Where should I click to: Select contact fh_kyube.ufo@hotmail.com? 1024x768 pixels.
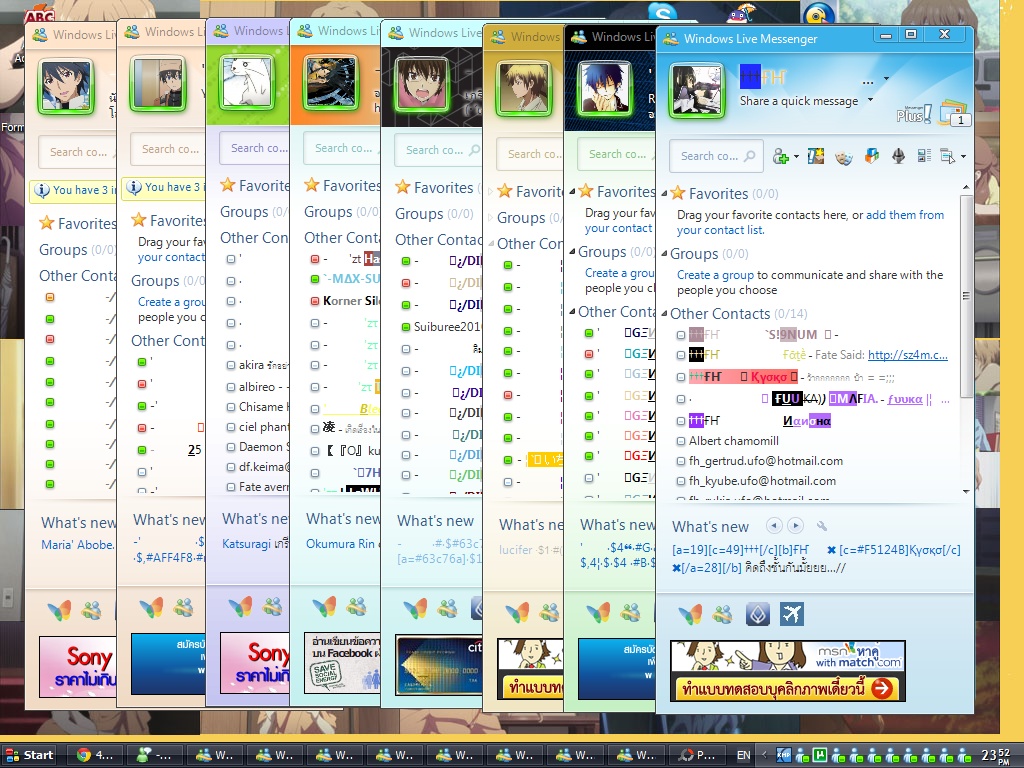[x=762, y=481]
